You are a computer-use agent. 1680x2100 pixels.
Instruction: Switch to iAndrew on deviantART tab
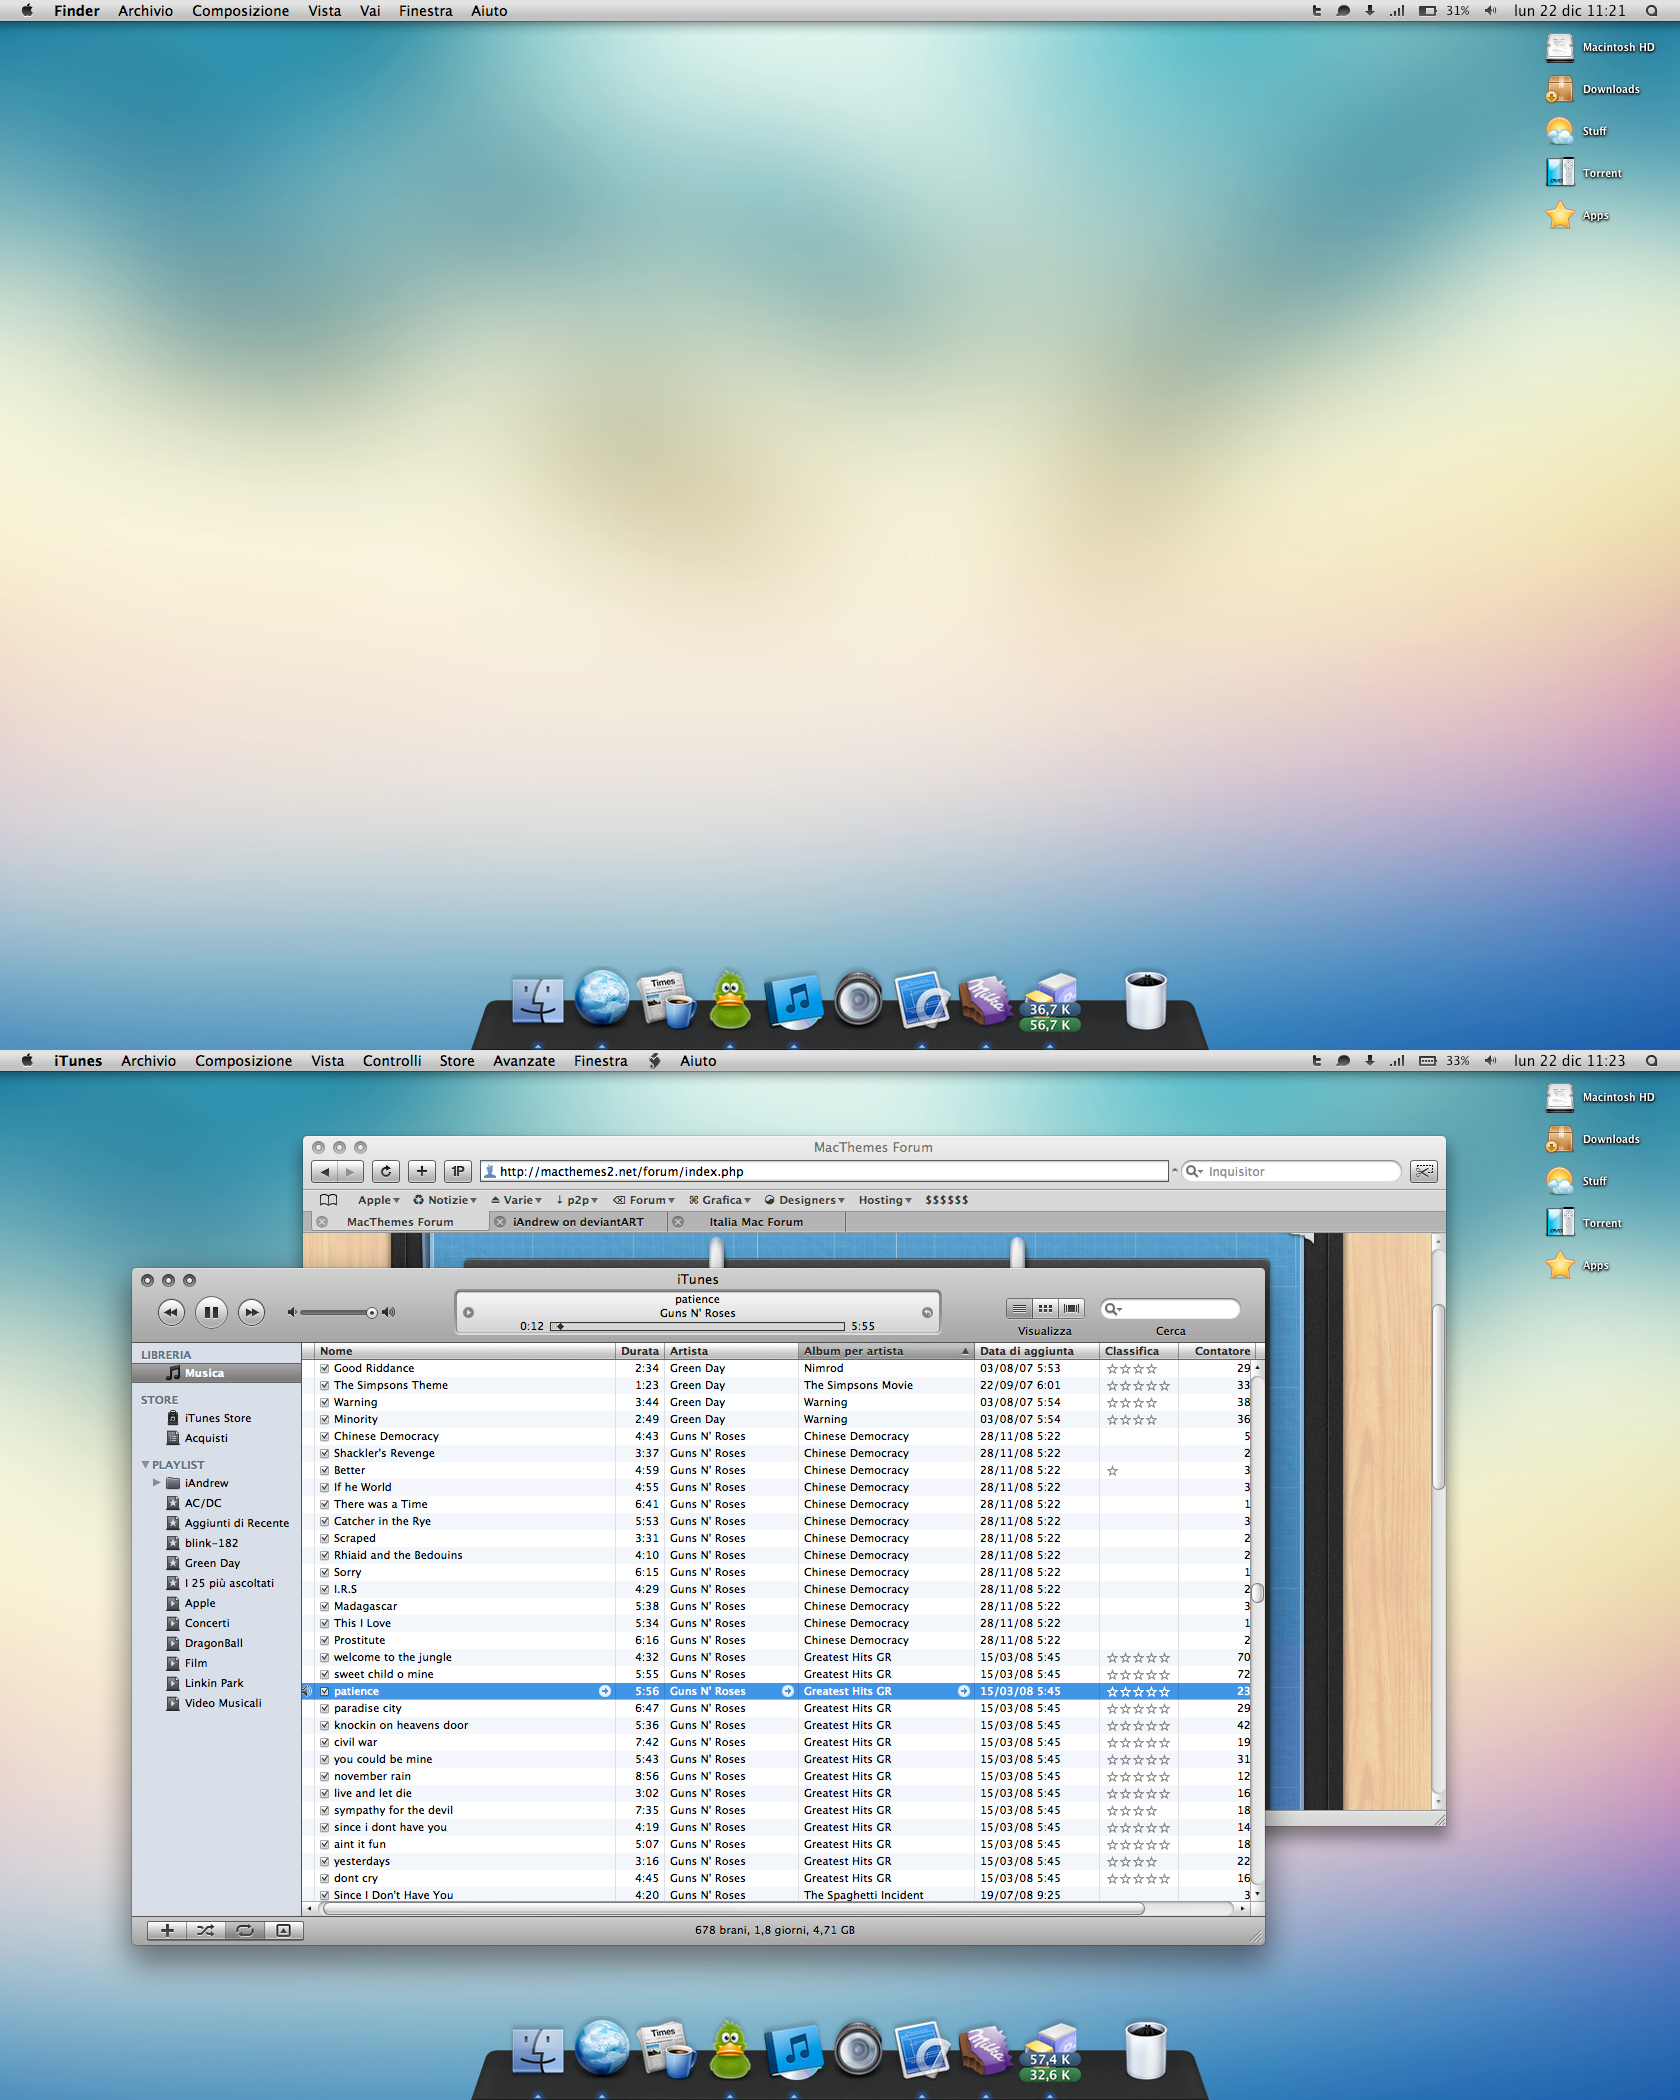tap(578, 1222)
